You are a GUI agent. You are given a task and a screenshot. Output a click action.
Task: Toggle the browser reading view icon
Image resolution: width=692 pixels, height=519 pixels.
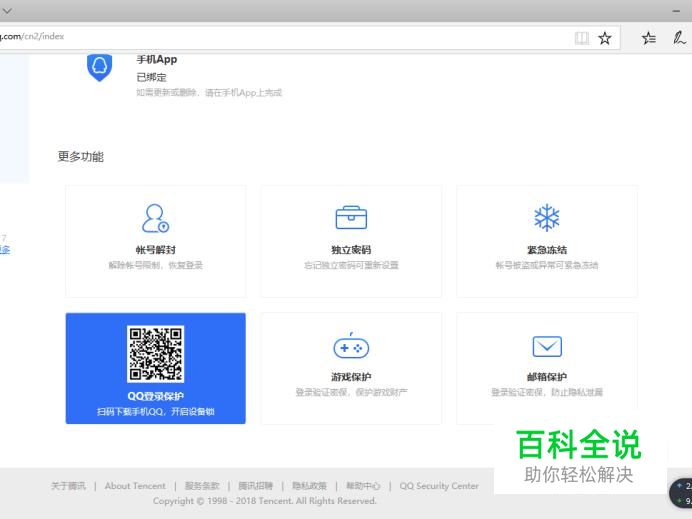pos(582,38)
